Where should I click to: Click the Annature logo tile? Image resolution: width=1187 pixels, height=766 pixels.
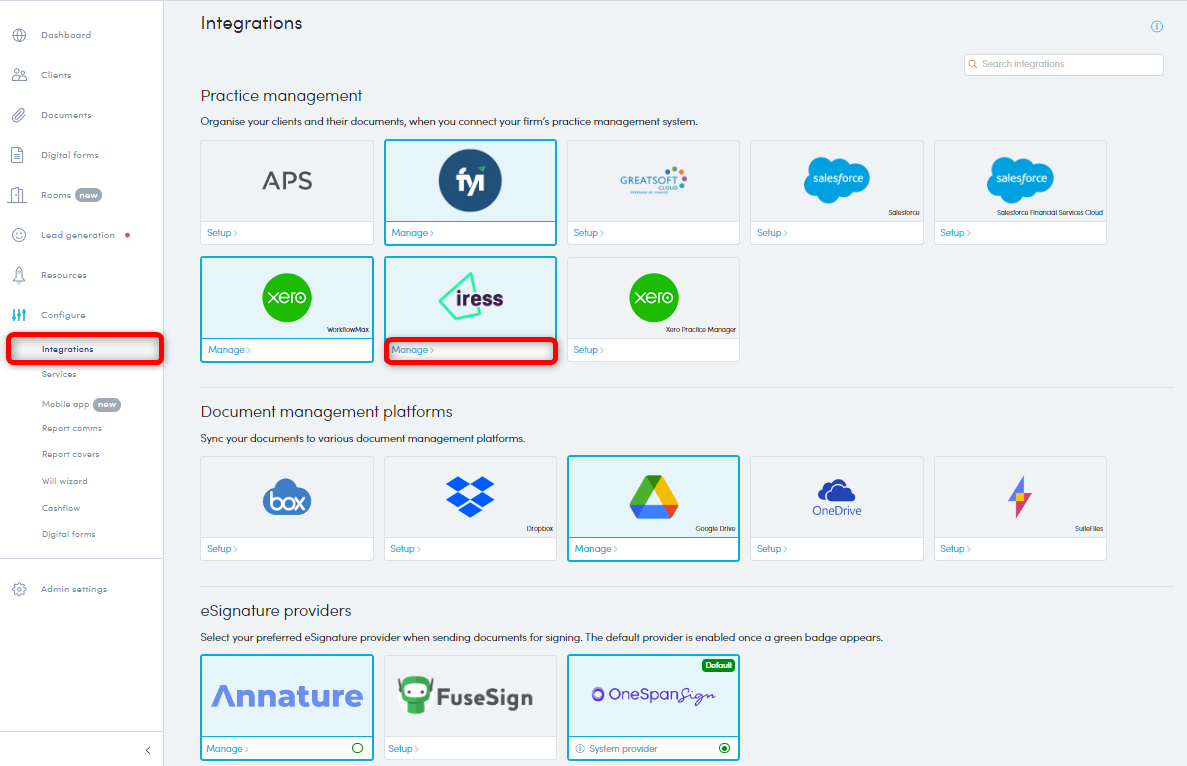pyautogui.click(x=287, y=696)
